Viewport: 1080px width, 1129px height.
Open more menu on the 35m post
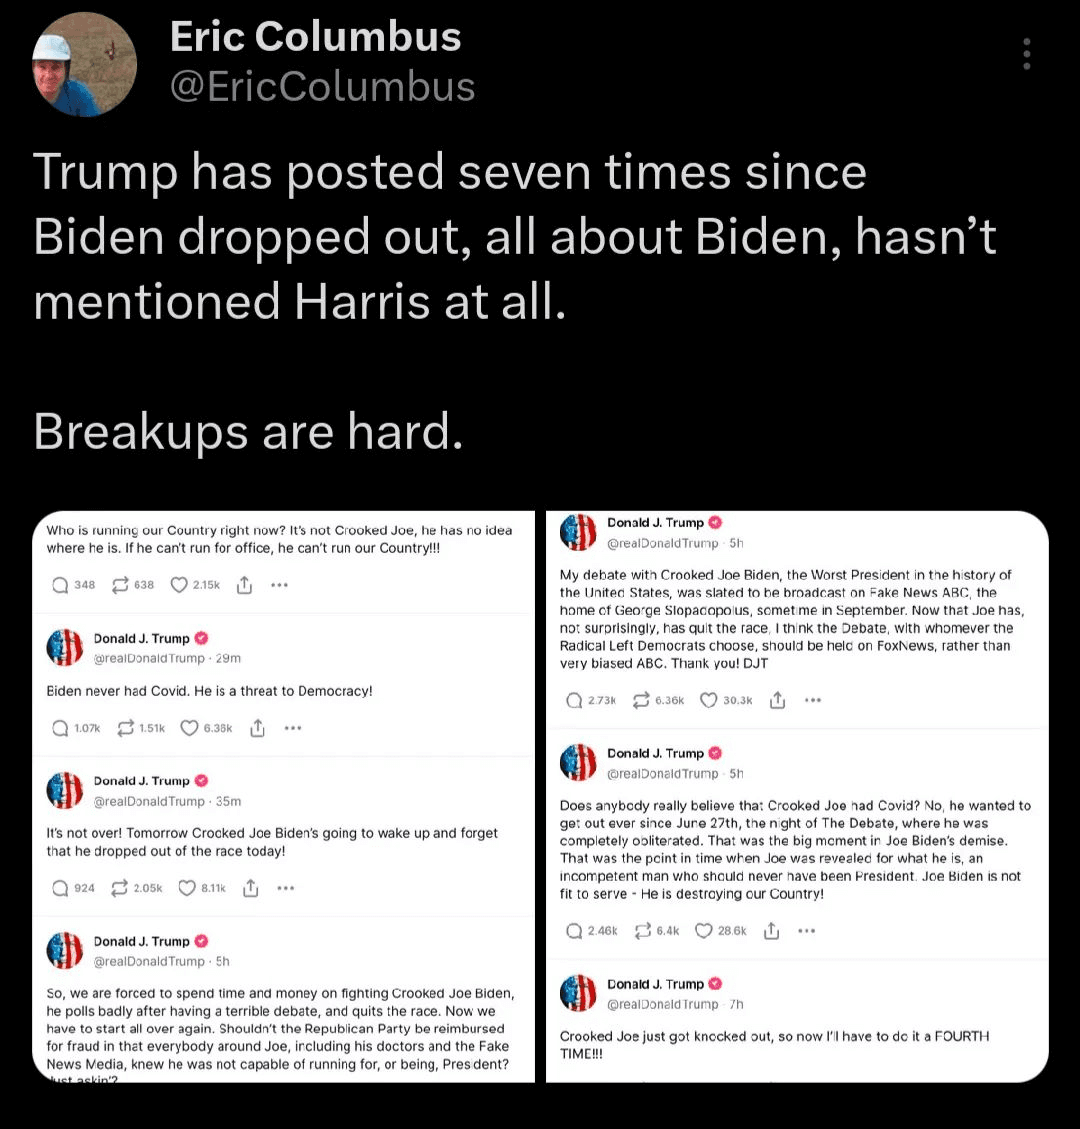pos(286,888)
